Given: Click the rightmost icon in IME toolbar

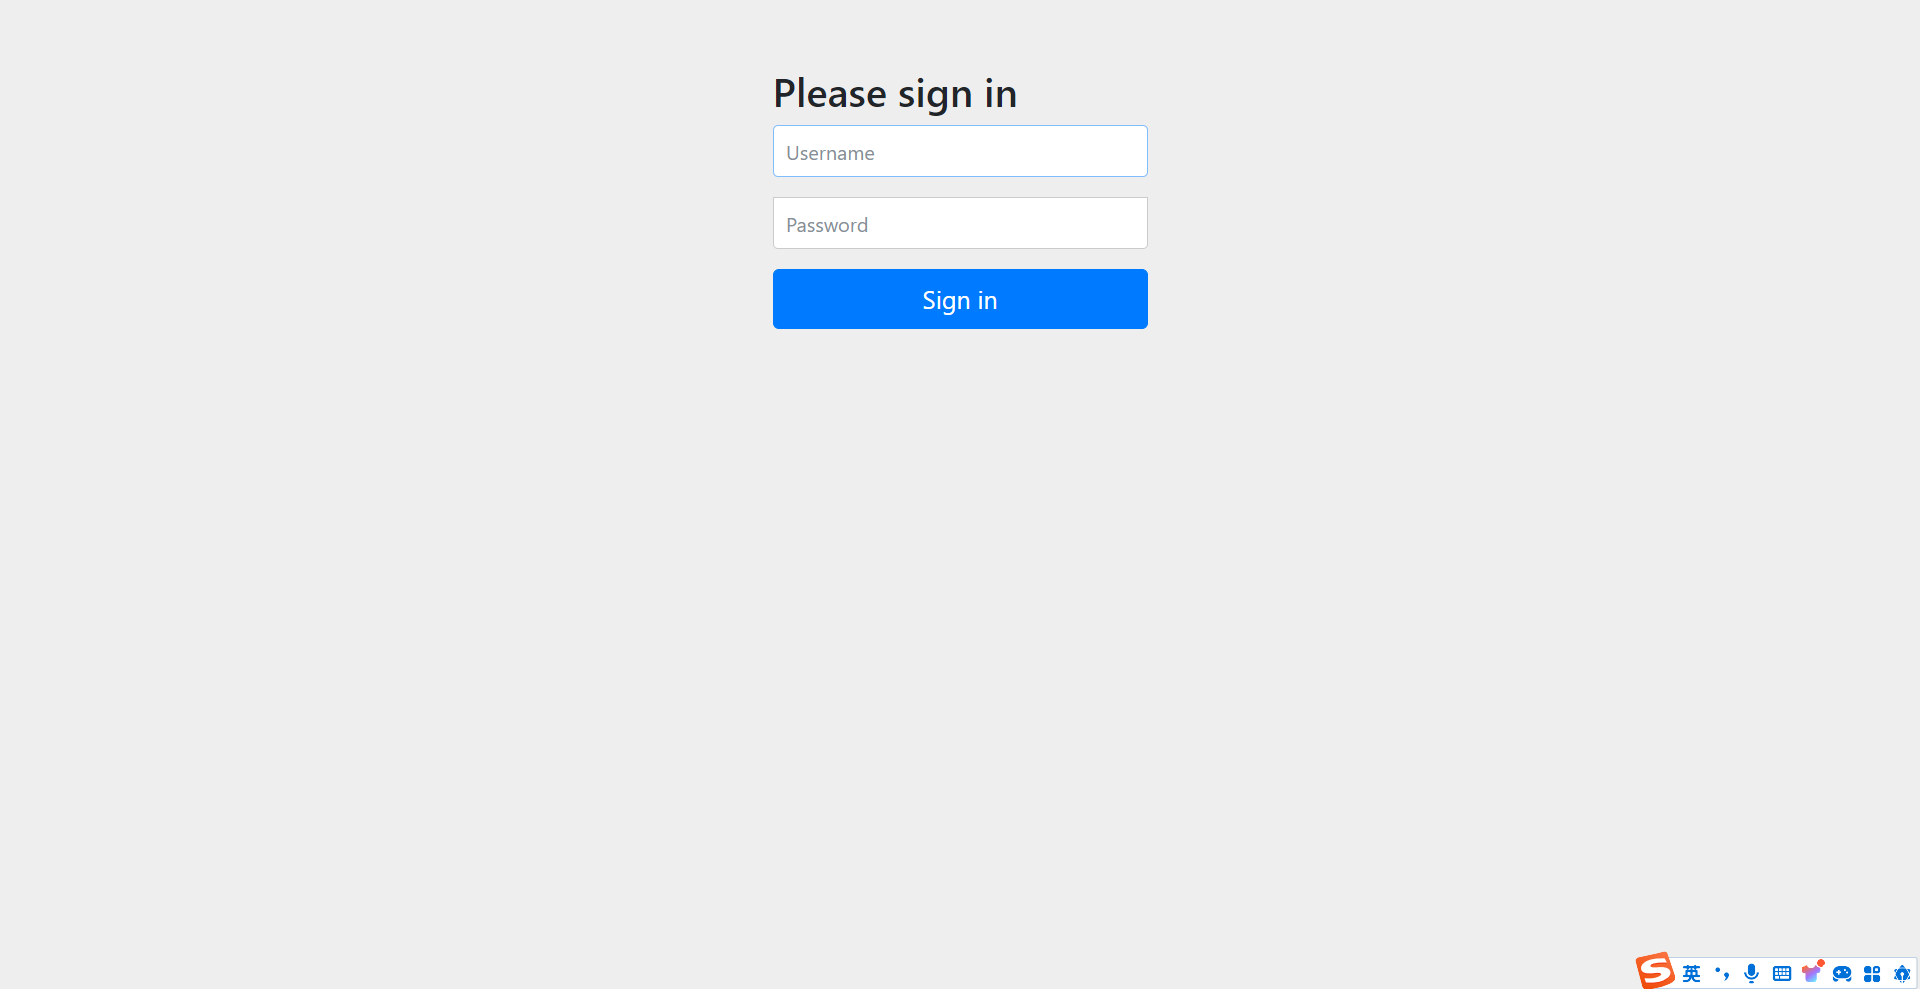Looking at the screenshot, I should coord(1902,974).
